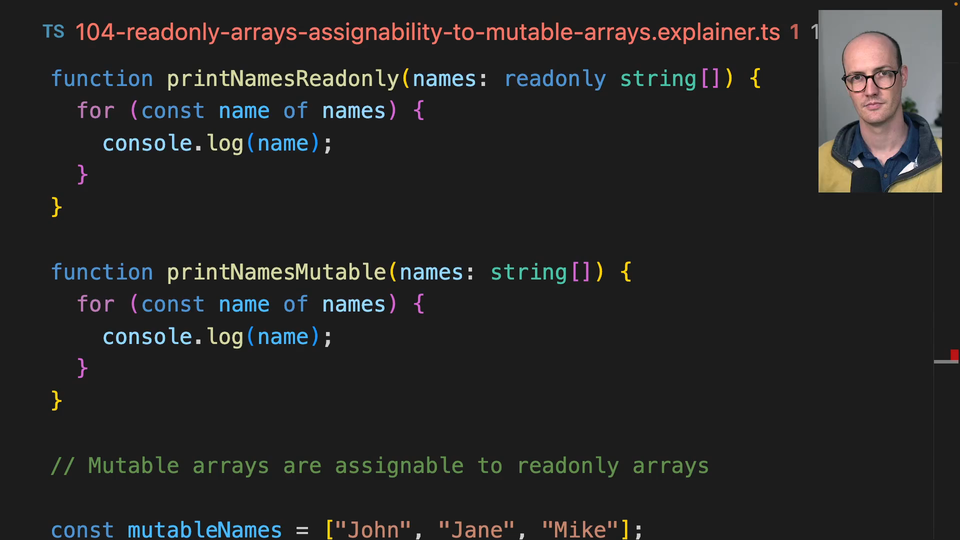Click the readonly keyword in the parameter type

tap(554, 79)
